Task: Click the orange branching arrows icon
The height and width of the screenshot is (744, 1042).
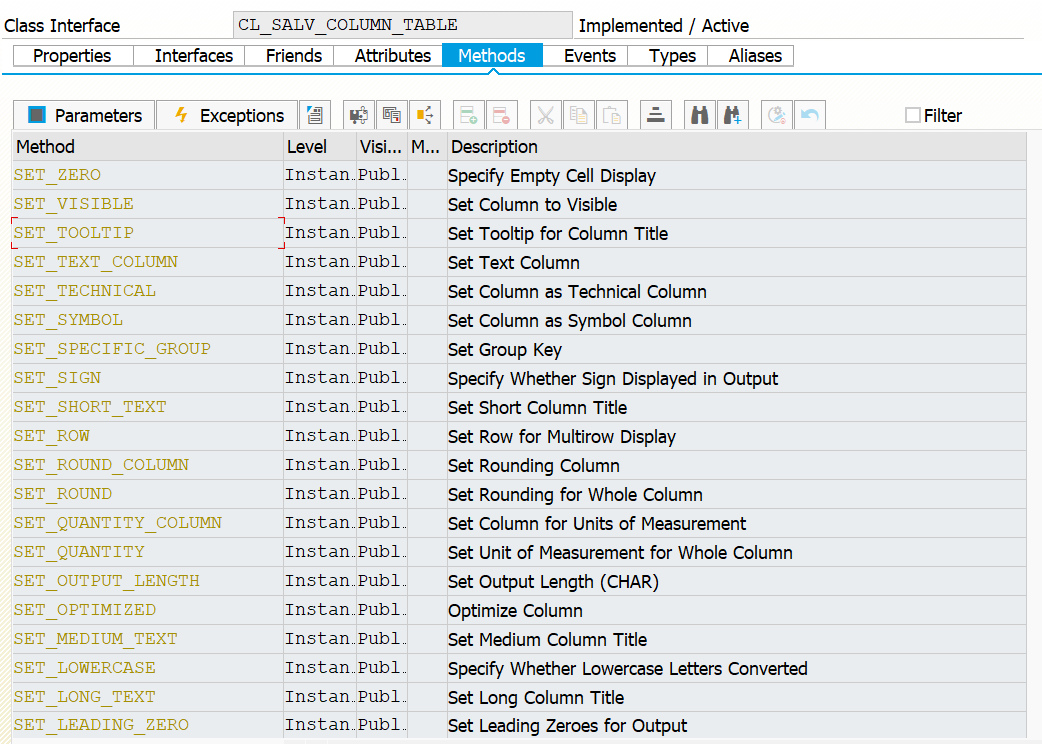Action: point(425,115)
